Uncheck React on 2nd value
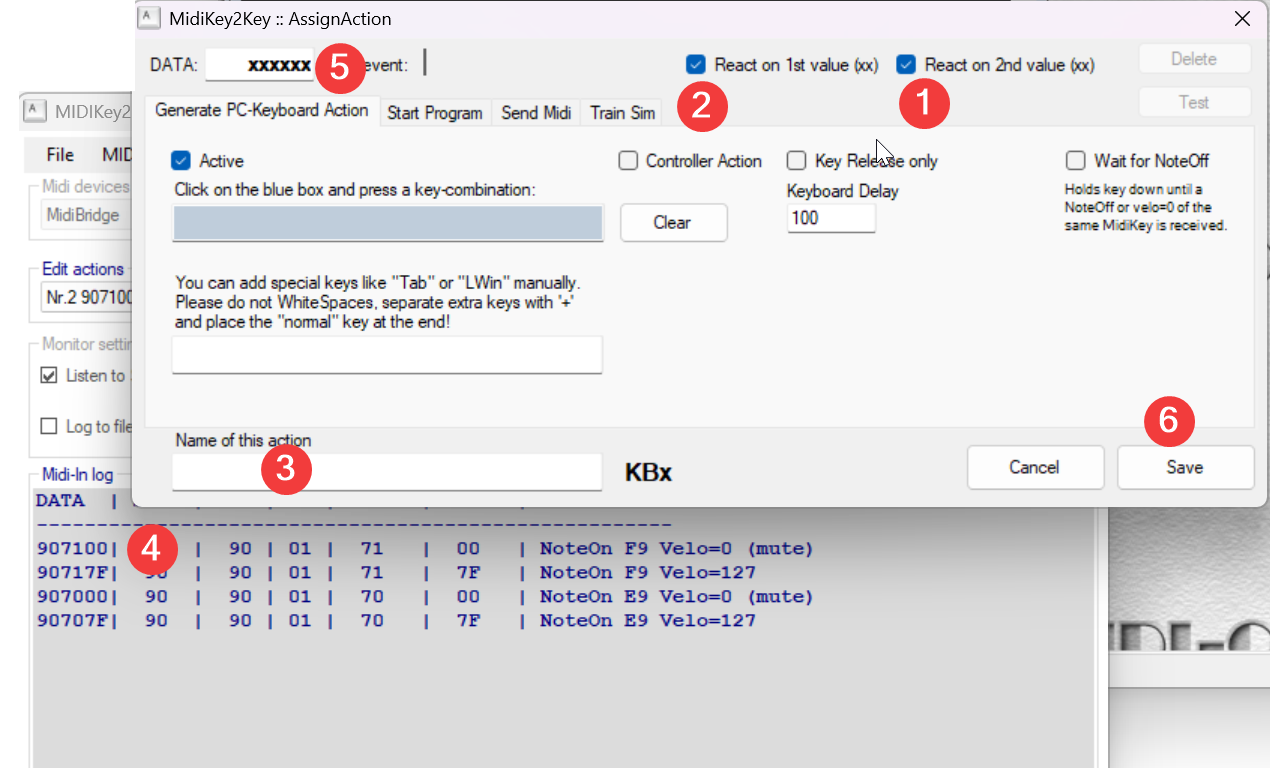The image size is (1270, 768). tap(906, 65)
